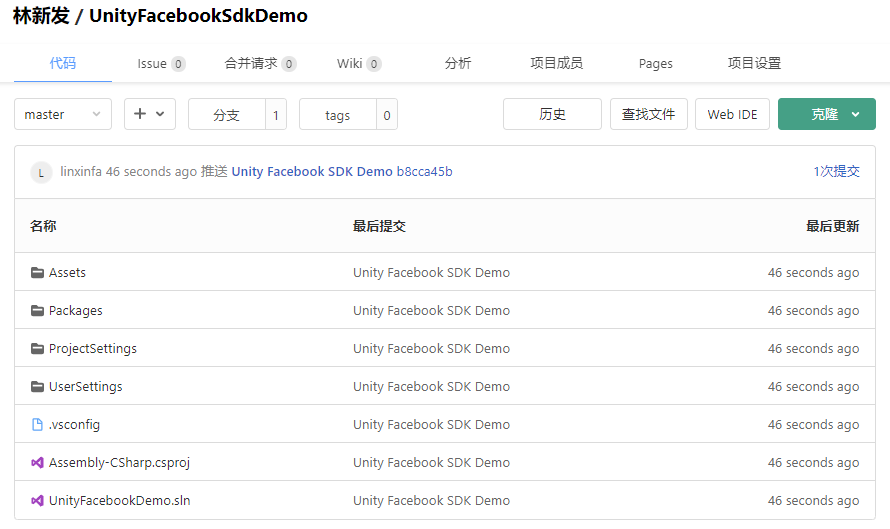Click commit message in the Assets row
Screen dimensions: 890x529
431,273
